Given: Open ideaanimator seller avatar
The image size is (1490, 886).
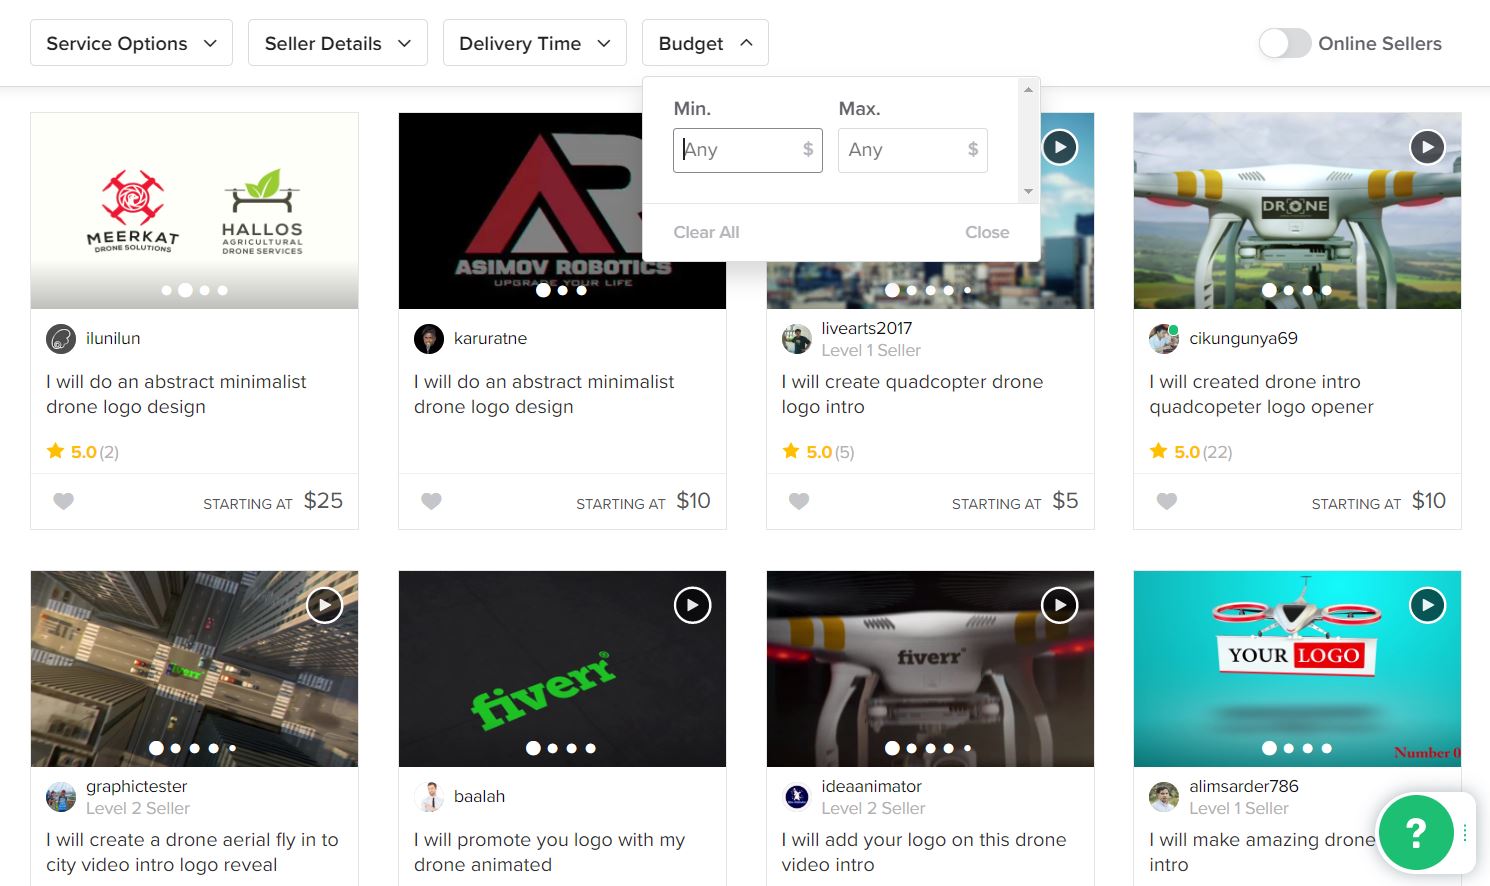Looking at the screenshot, I should [x=797, y=797].
